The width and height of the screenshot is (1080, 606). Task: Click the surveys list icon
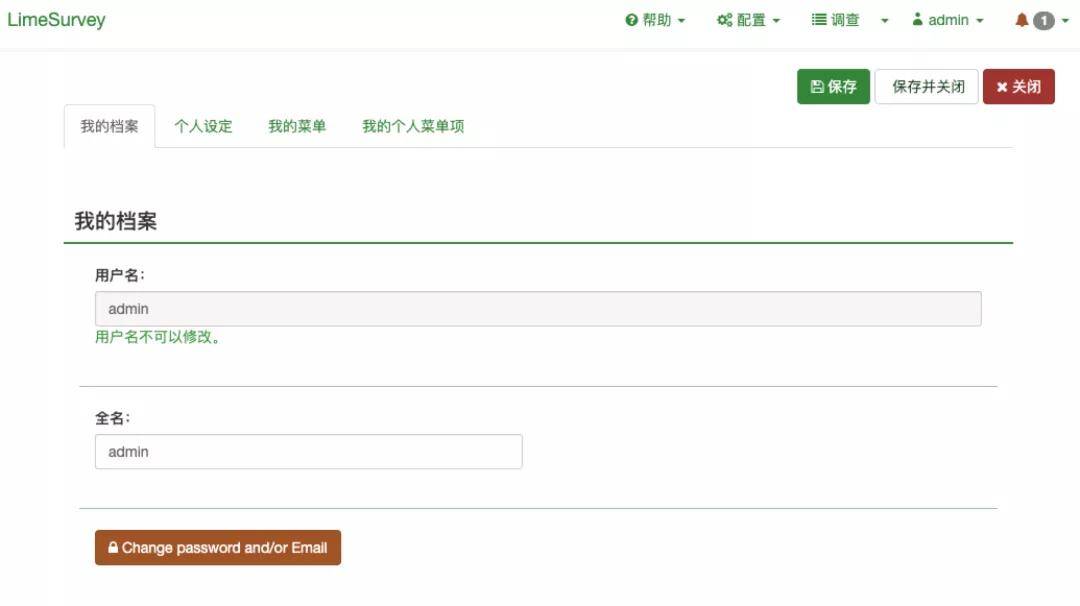tap(818, 20)
